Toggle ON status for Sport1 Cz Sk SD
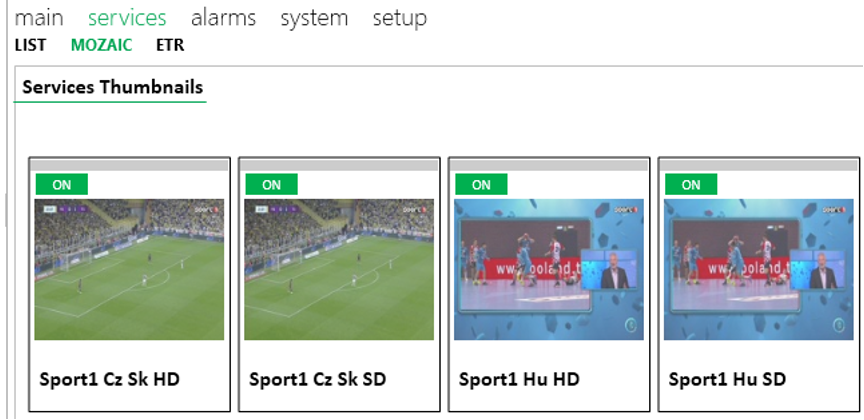 pos(272,185)
